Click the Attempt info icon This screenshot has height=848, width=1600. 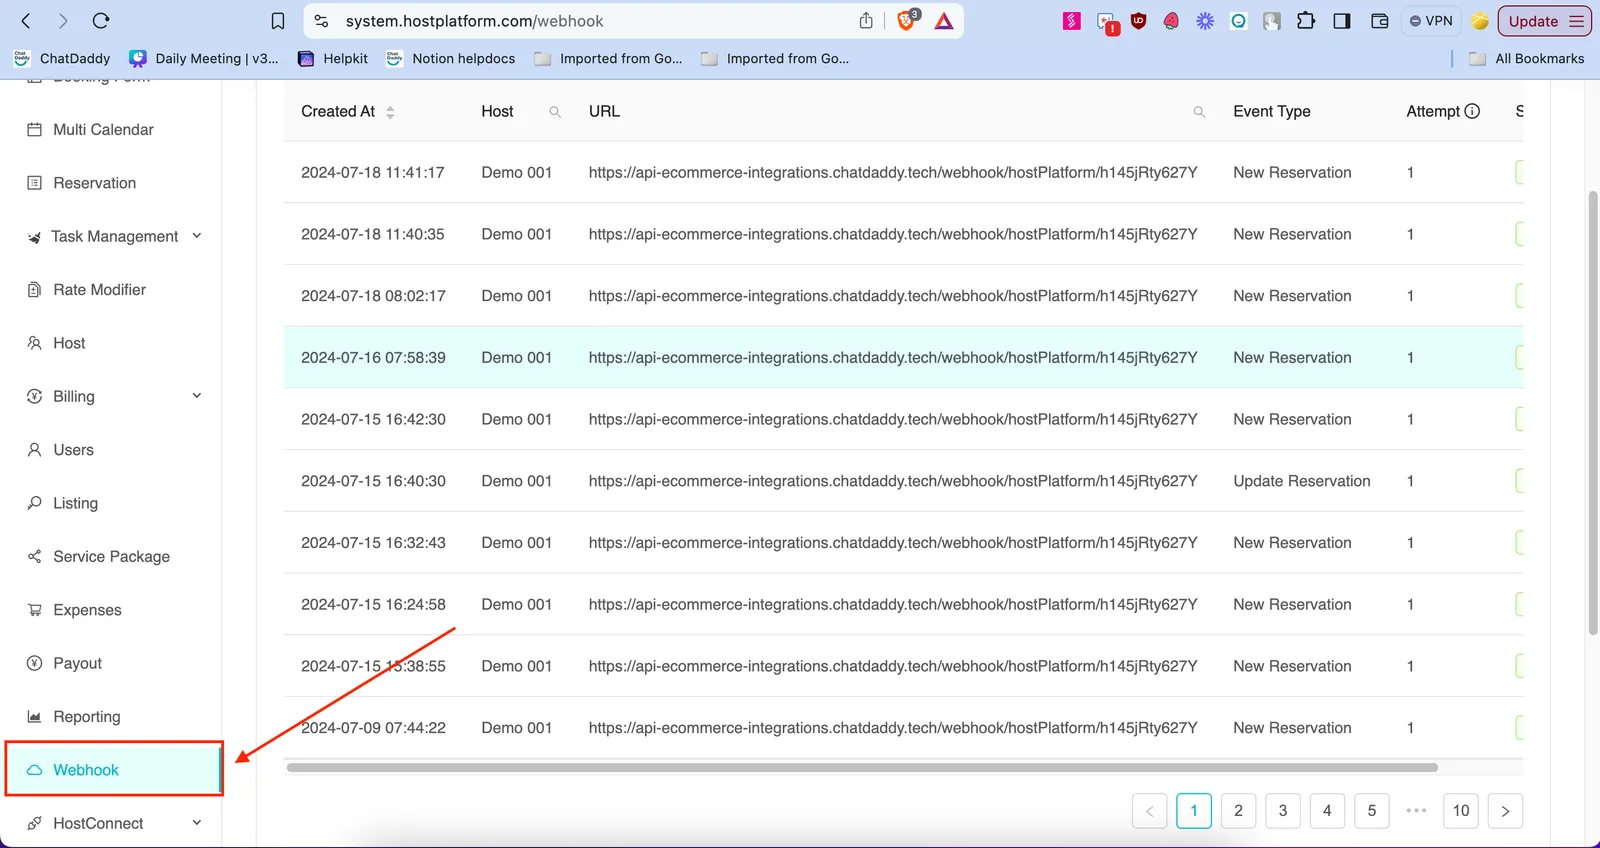point(1472,111)
